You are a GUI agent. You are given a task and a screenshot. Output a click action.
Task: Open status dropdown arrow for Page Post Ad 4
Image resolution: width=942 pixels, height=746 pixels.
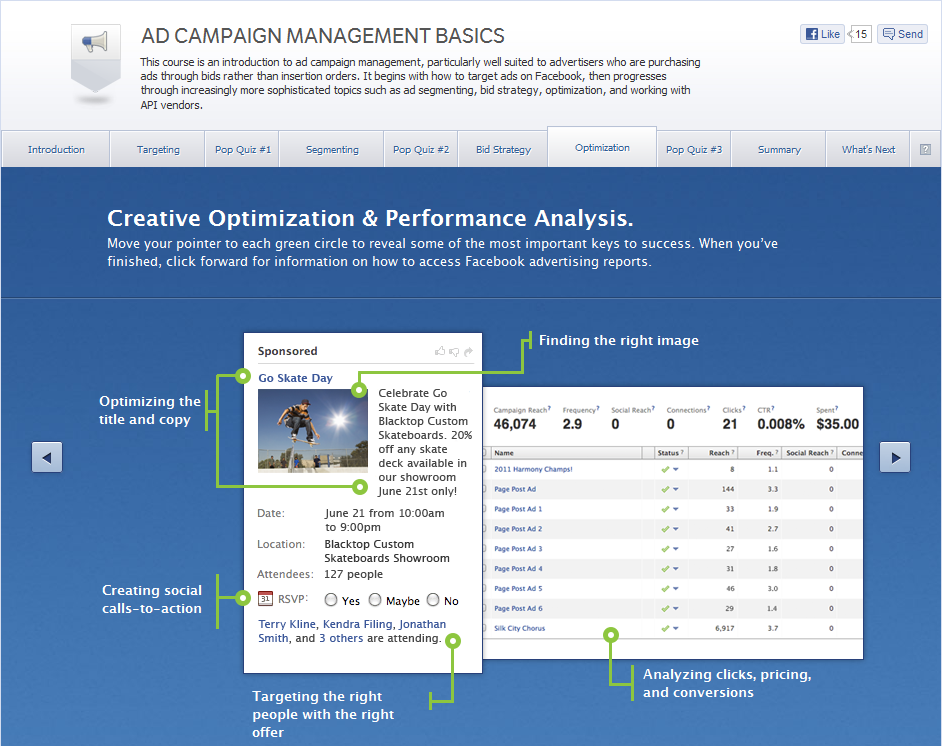pyautogui.click(x=676, y=569)
